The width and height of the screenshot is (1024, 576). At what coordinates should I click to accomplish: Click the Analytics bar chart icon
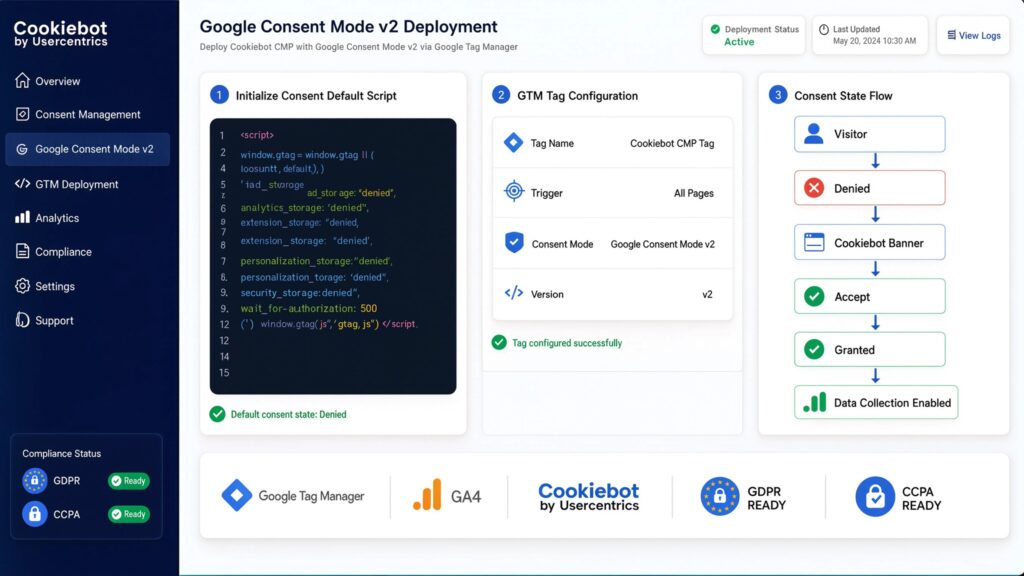[x=22, y=217]
